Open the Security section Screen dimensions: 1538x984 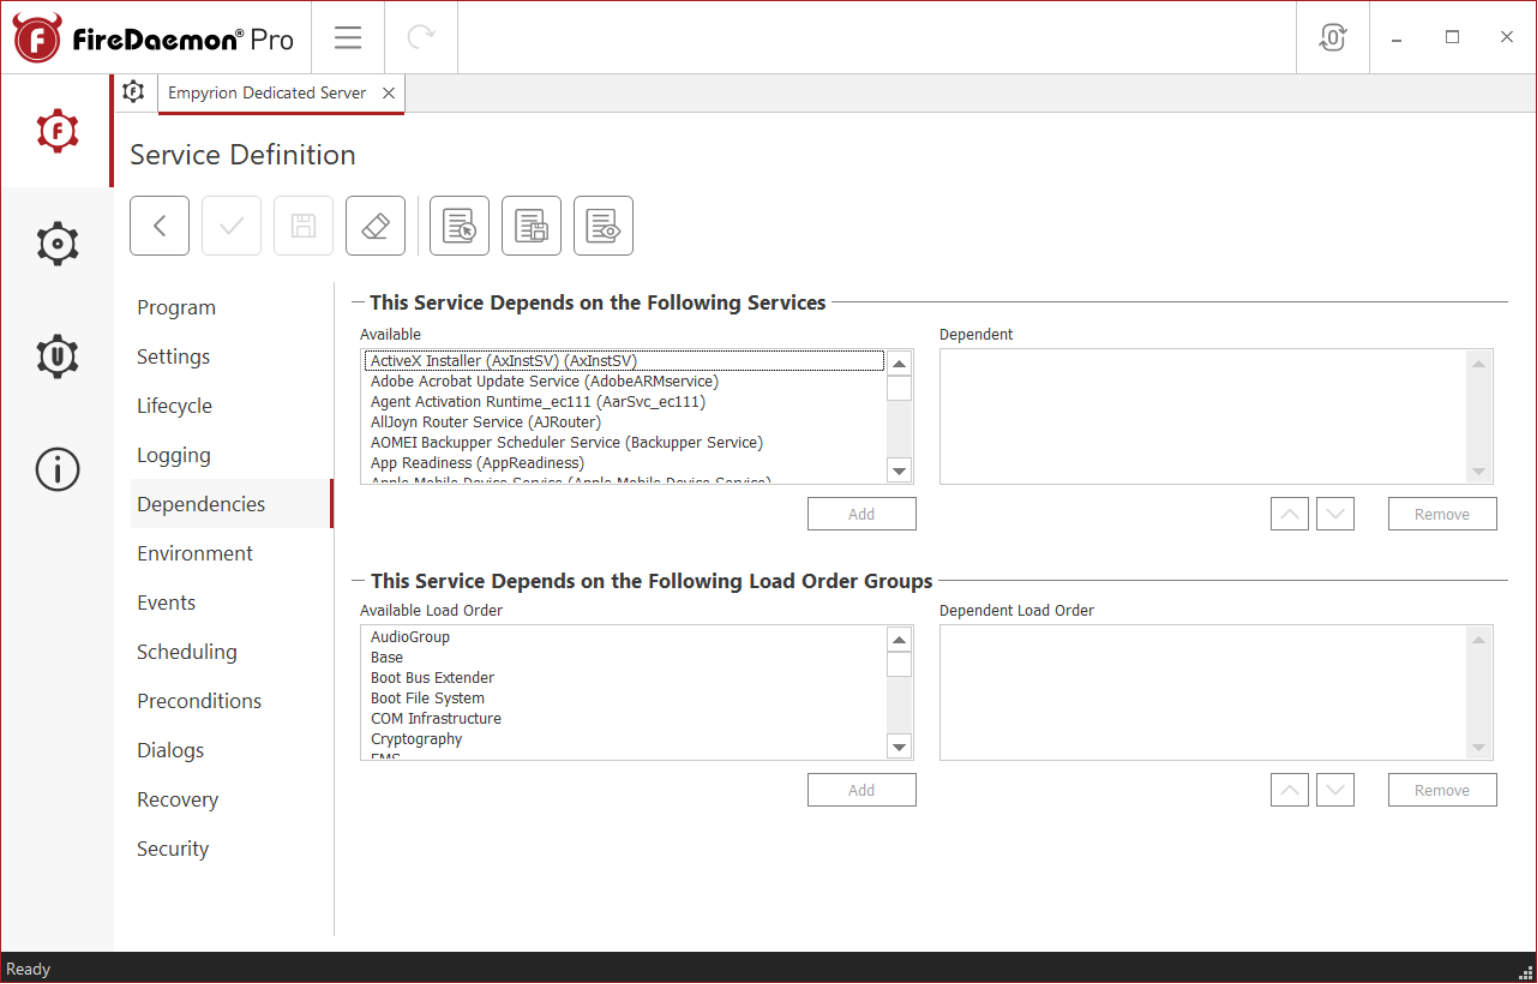point(173,848)
